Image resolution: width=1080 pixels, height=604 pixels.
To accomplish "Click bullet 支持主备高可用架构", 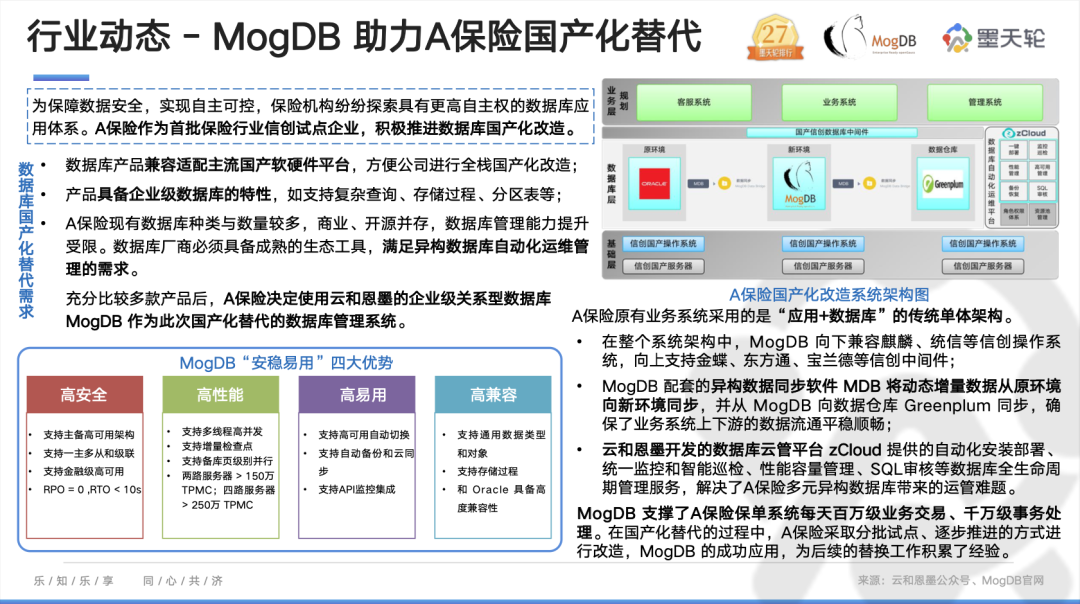I will click(x=88, y=435).
